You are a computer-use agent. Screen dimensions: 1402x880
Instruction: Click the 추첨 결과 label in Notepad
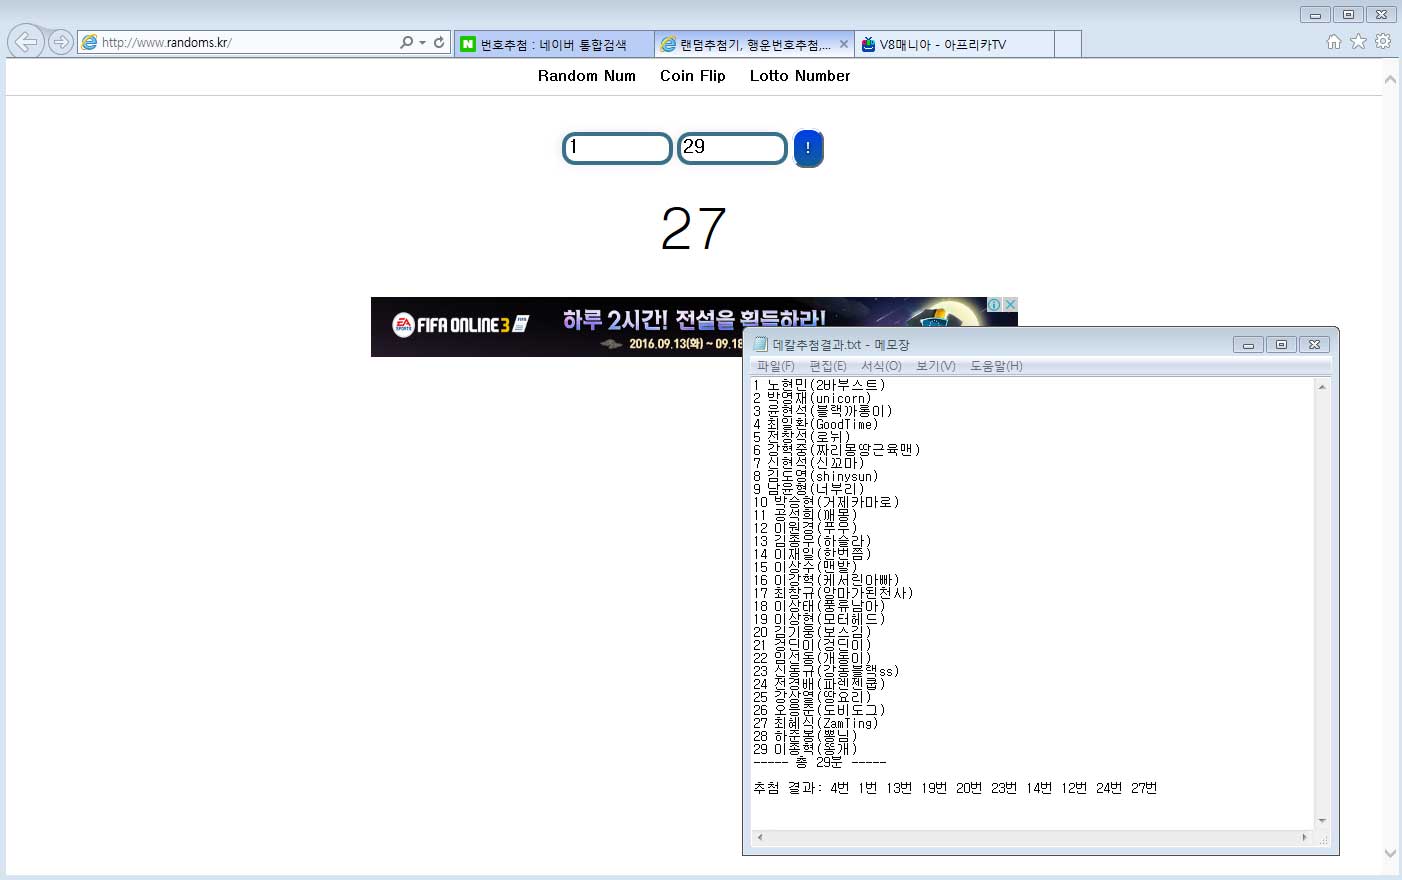(788, 788)
